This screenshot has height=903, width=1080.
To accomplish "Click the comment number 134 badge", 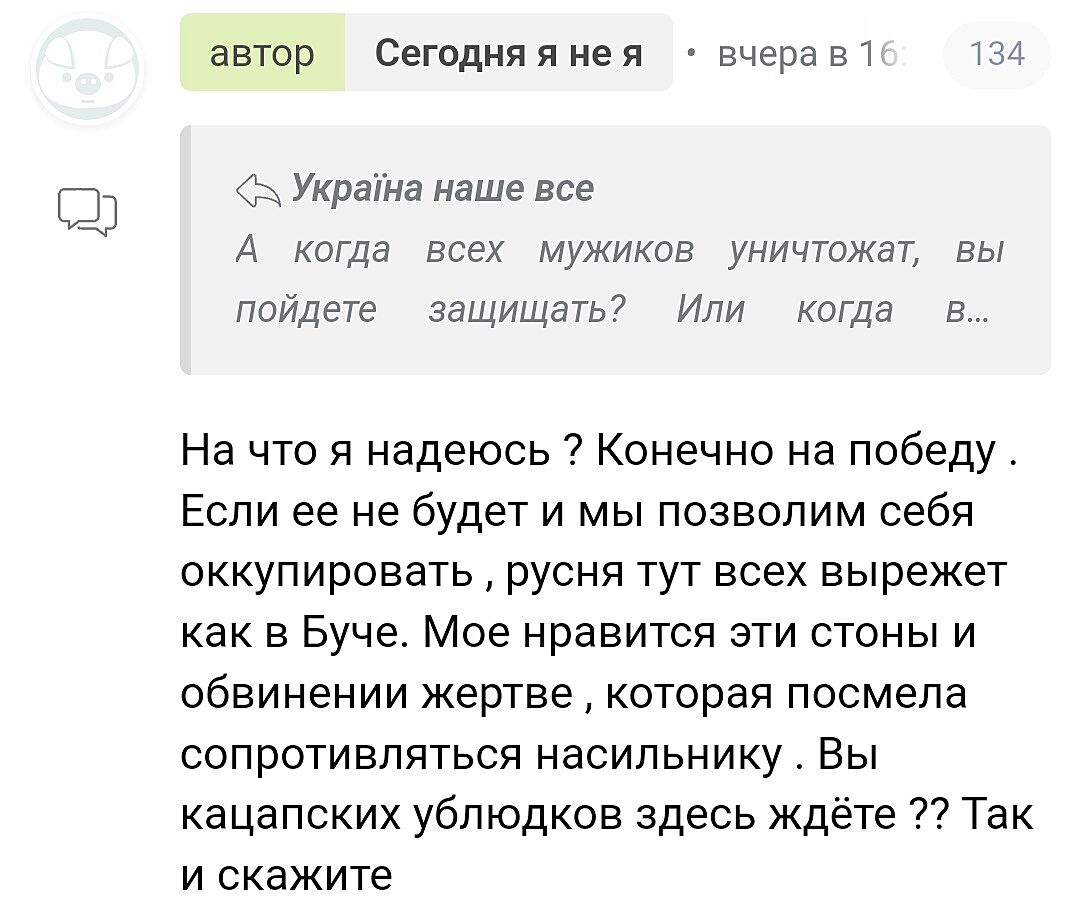I will [x=997, y=53].
